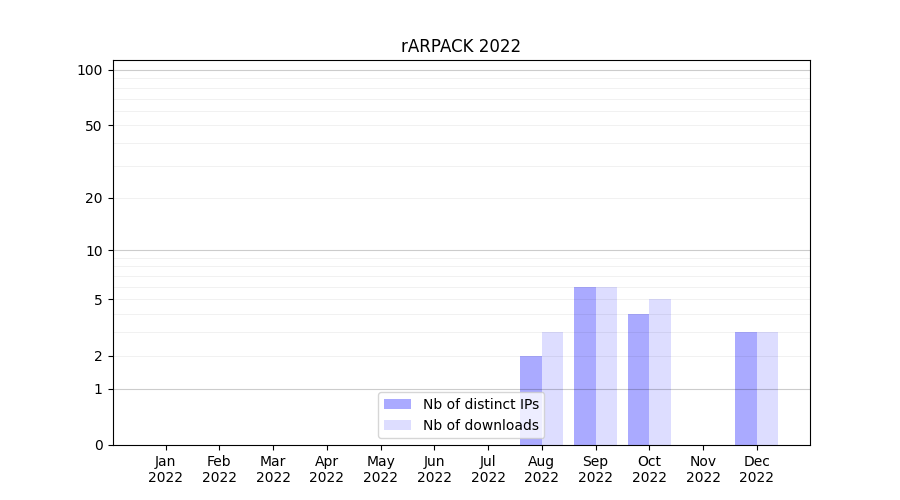Pick the Dec 2022 downloads bar
Image resolution: width=900 pixels, height=500 pixels.
767,388
